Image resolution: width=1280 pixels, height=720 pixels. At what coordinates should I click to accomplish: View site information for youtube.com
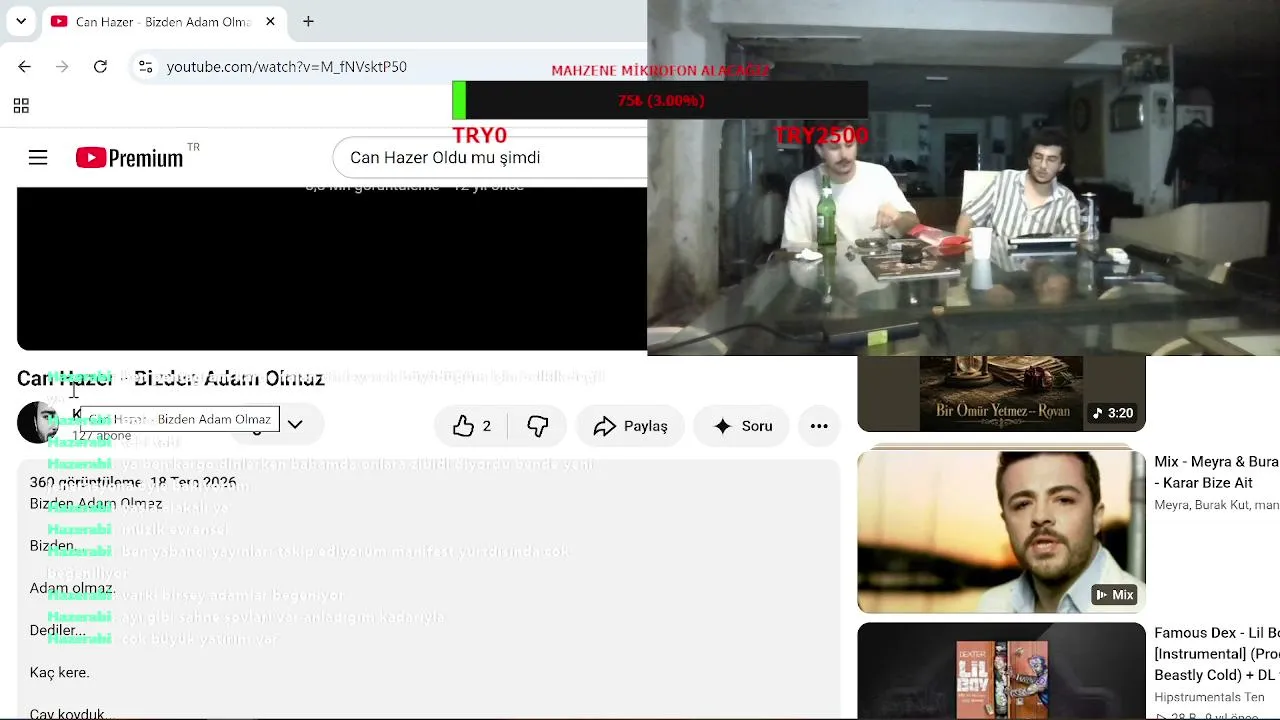145,66
